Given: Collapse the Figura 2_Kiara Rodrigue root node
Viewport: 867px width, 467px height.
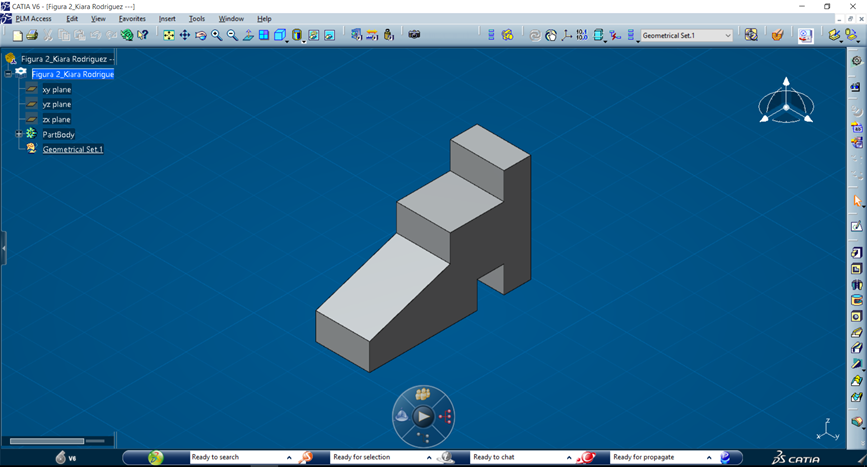Looking at the screenshot, I should pyautogui.click(x=8, y=73).
